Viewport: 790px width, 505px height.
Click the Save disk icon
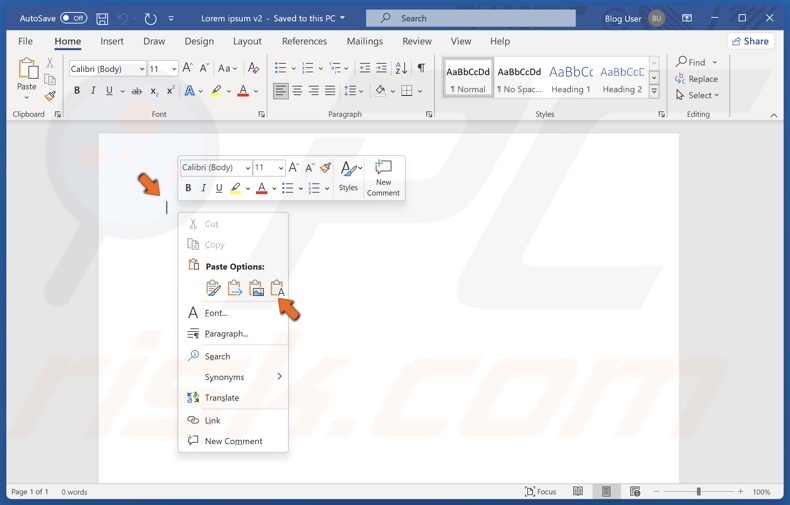pos(102,19)
